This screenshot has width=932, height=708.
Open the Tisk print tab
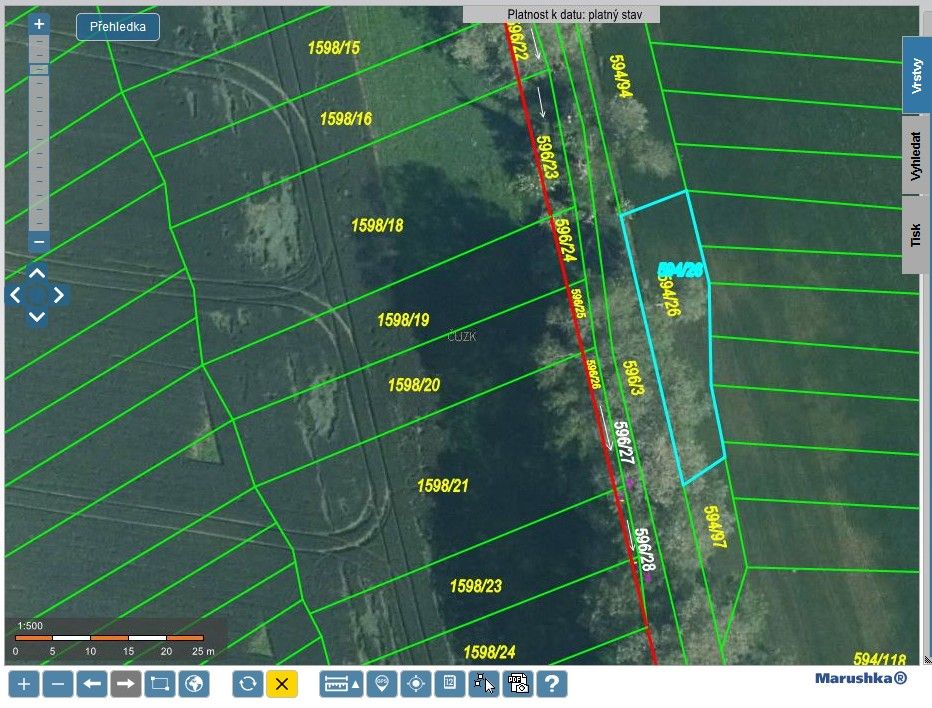(917, 234)
